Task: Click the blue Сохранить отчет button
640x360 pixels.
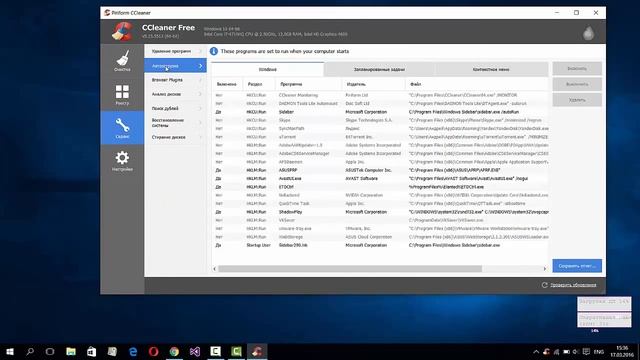Action: (577, 266)
